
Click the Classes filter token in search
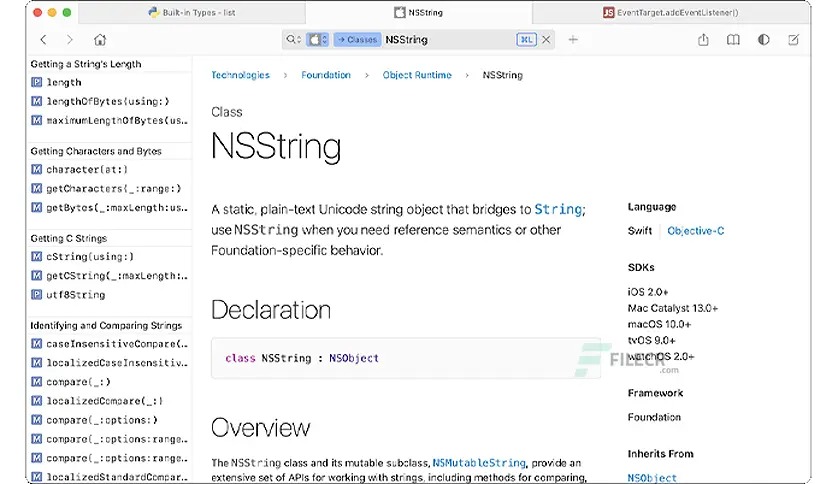[x=357, y=40]
